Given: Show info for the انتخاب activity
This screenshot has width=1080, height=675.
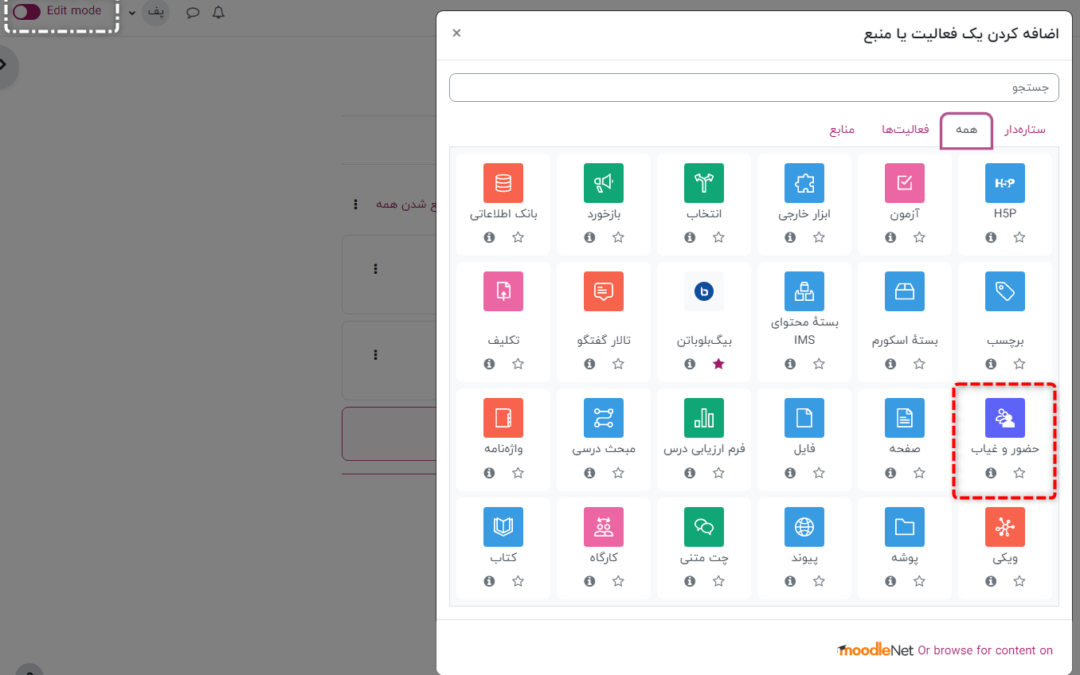Looking at the screenshot, I should click(x=690, y=238).
